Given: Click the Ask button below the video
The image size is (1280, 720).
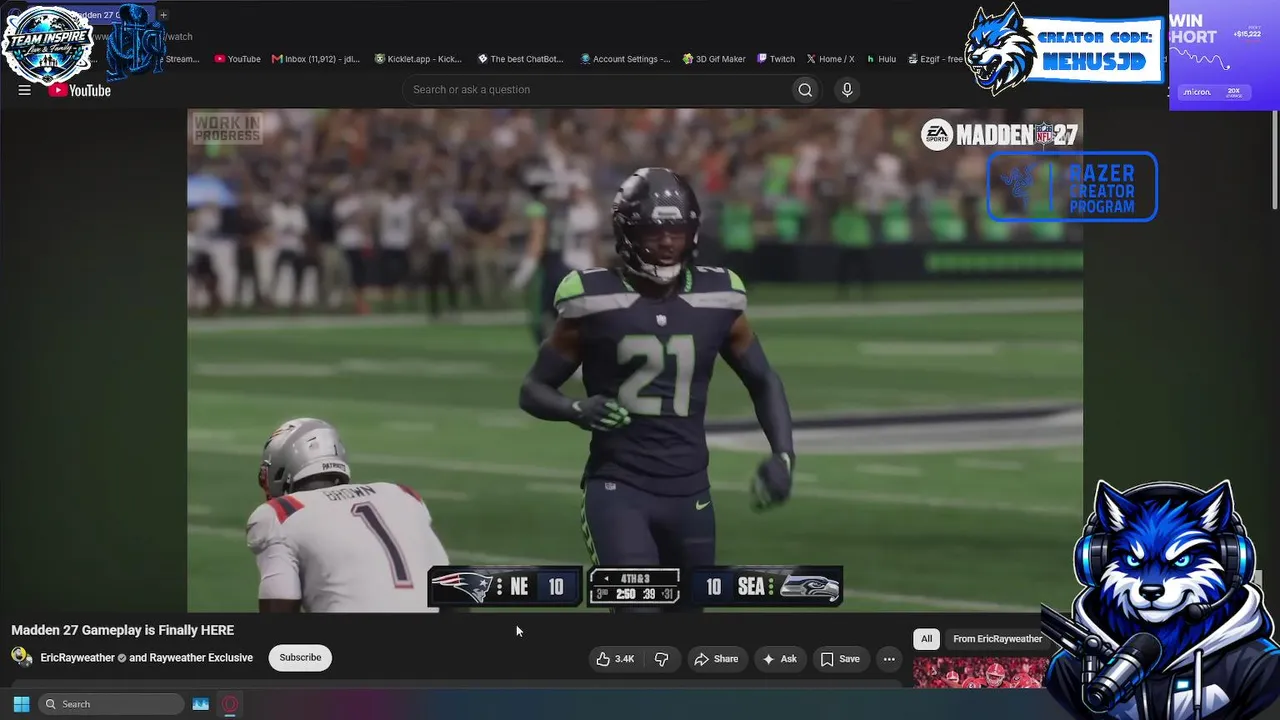Looking at the screenshot, I should coord(780,659).
